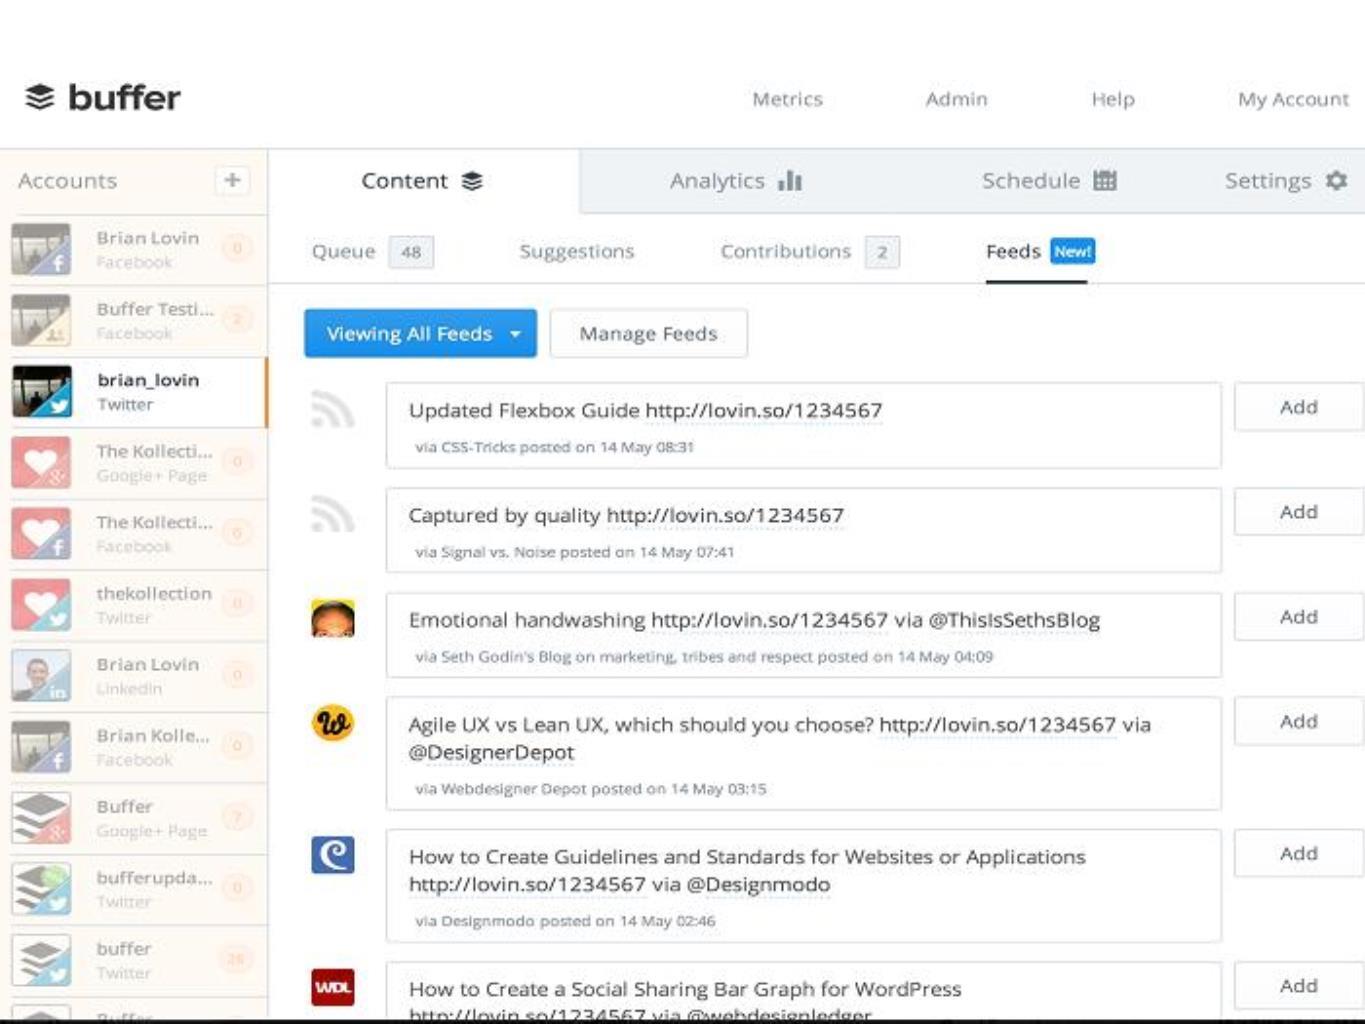This screenshot has width=1365, height=1024.
Task: Click 'via Designmodo posted on 14 May 02:46'
Action: pos(565,921)
